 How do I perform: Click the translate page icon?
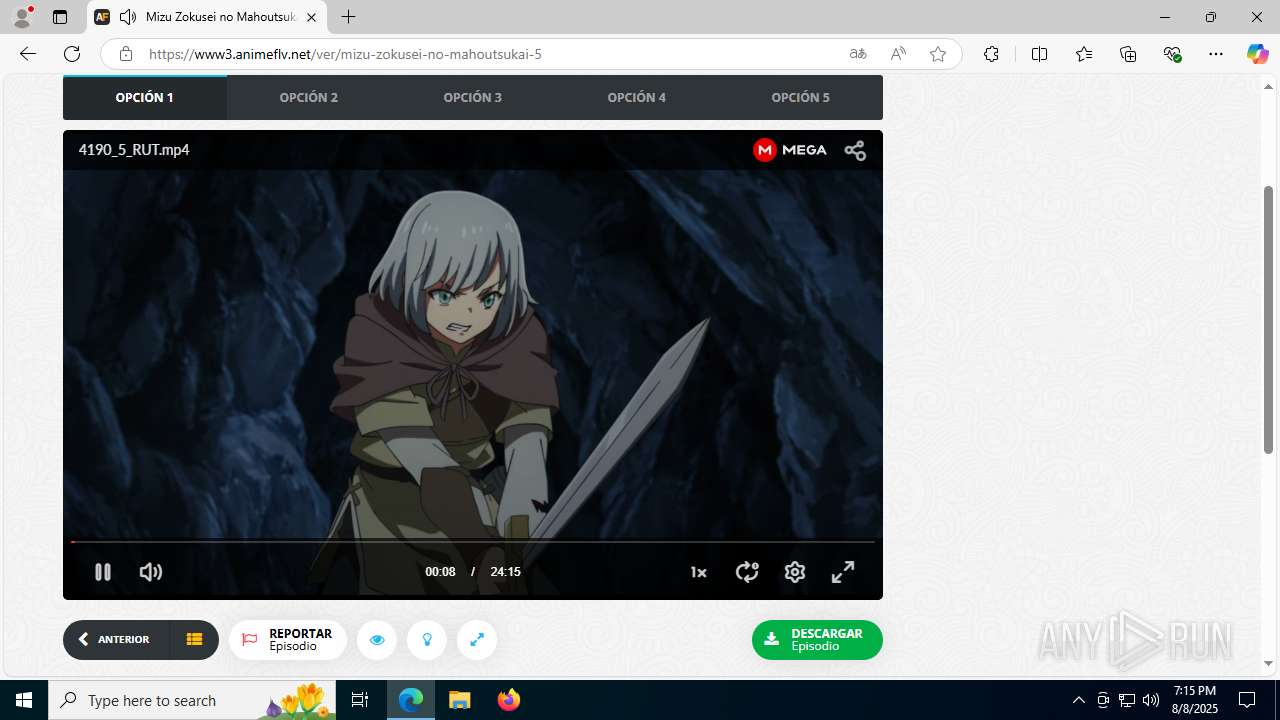pyautogui.click(x=858, y=54)
